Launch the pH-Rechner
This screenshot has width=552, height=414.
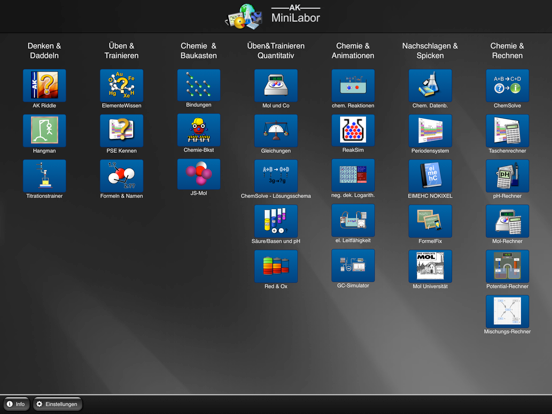pyautogui.click(x=507, y=176)
